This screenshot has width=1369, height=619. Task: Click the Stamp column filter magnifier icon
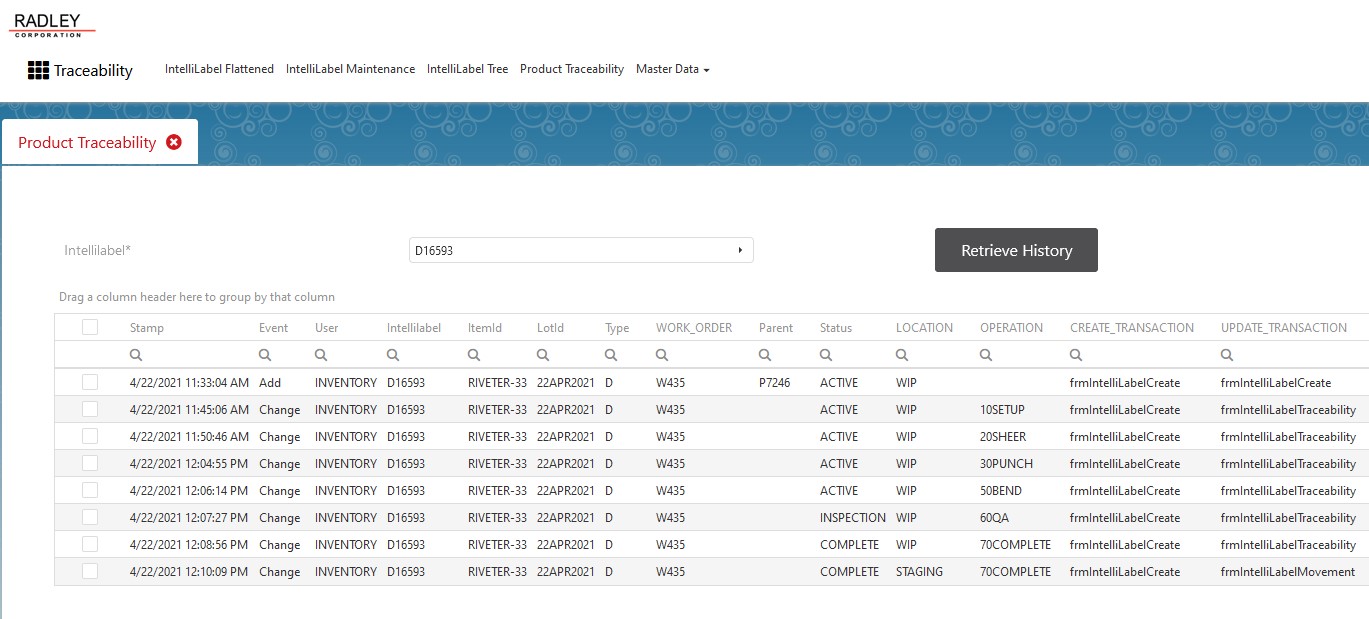pos(136,354)
